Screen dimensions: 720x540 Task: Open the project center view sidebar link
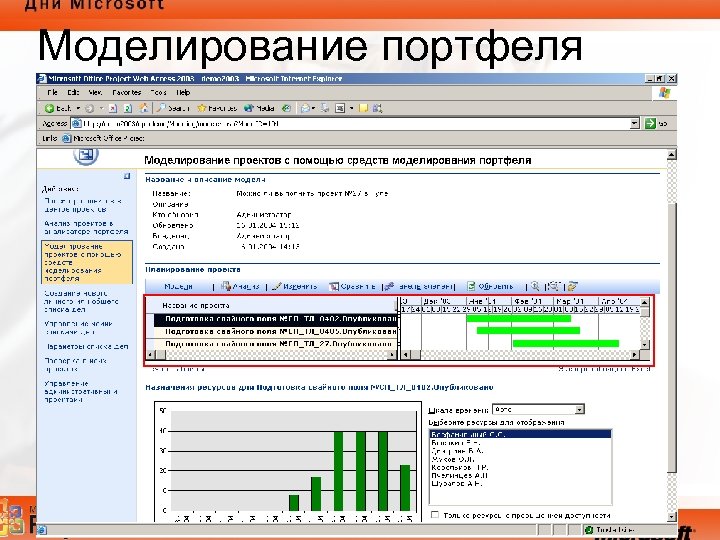point(83,205)
